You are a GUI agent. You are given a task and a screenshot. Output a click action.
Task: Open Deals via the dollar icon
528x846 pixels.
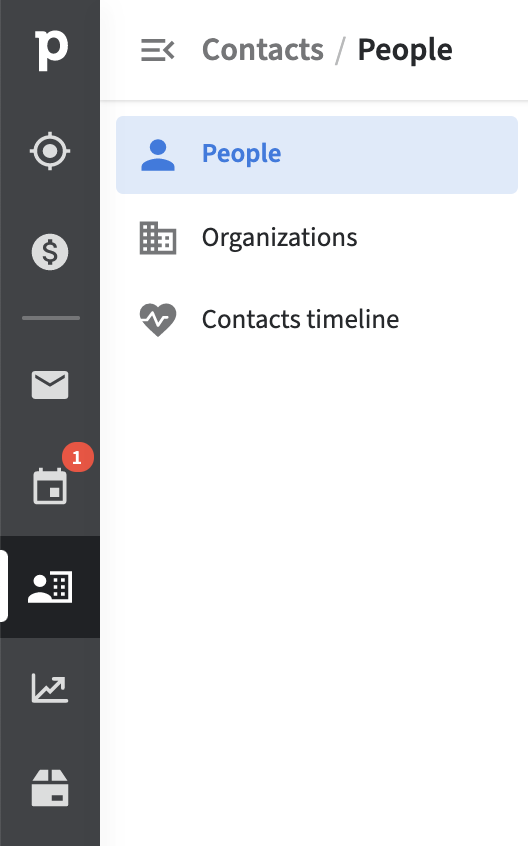(x=50, y=252)
